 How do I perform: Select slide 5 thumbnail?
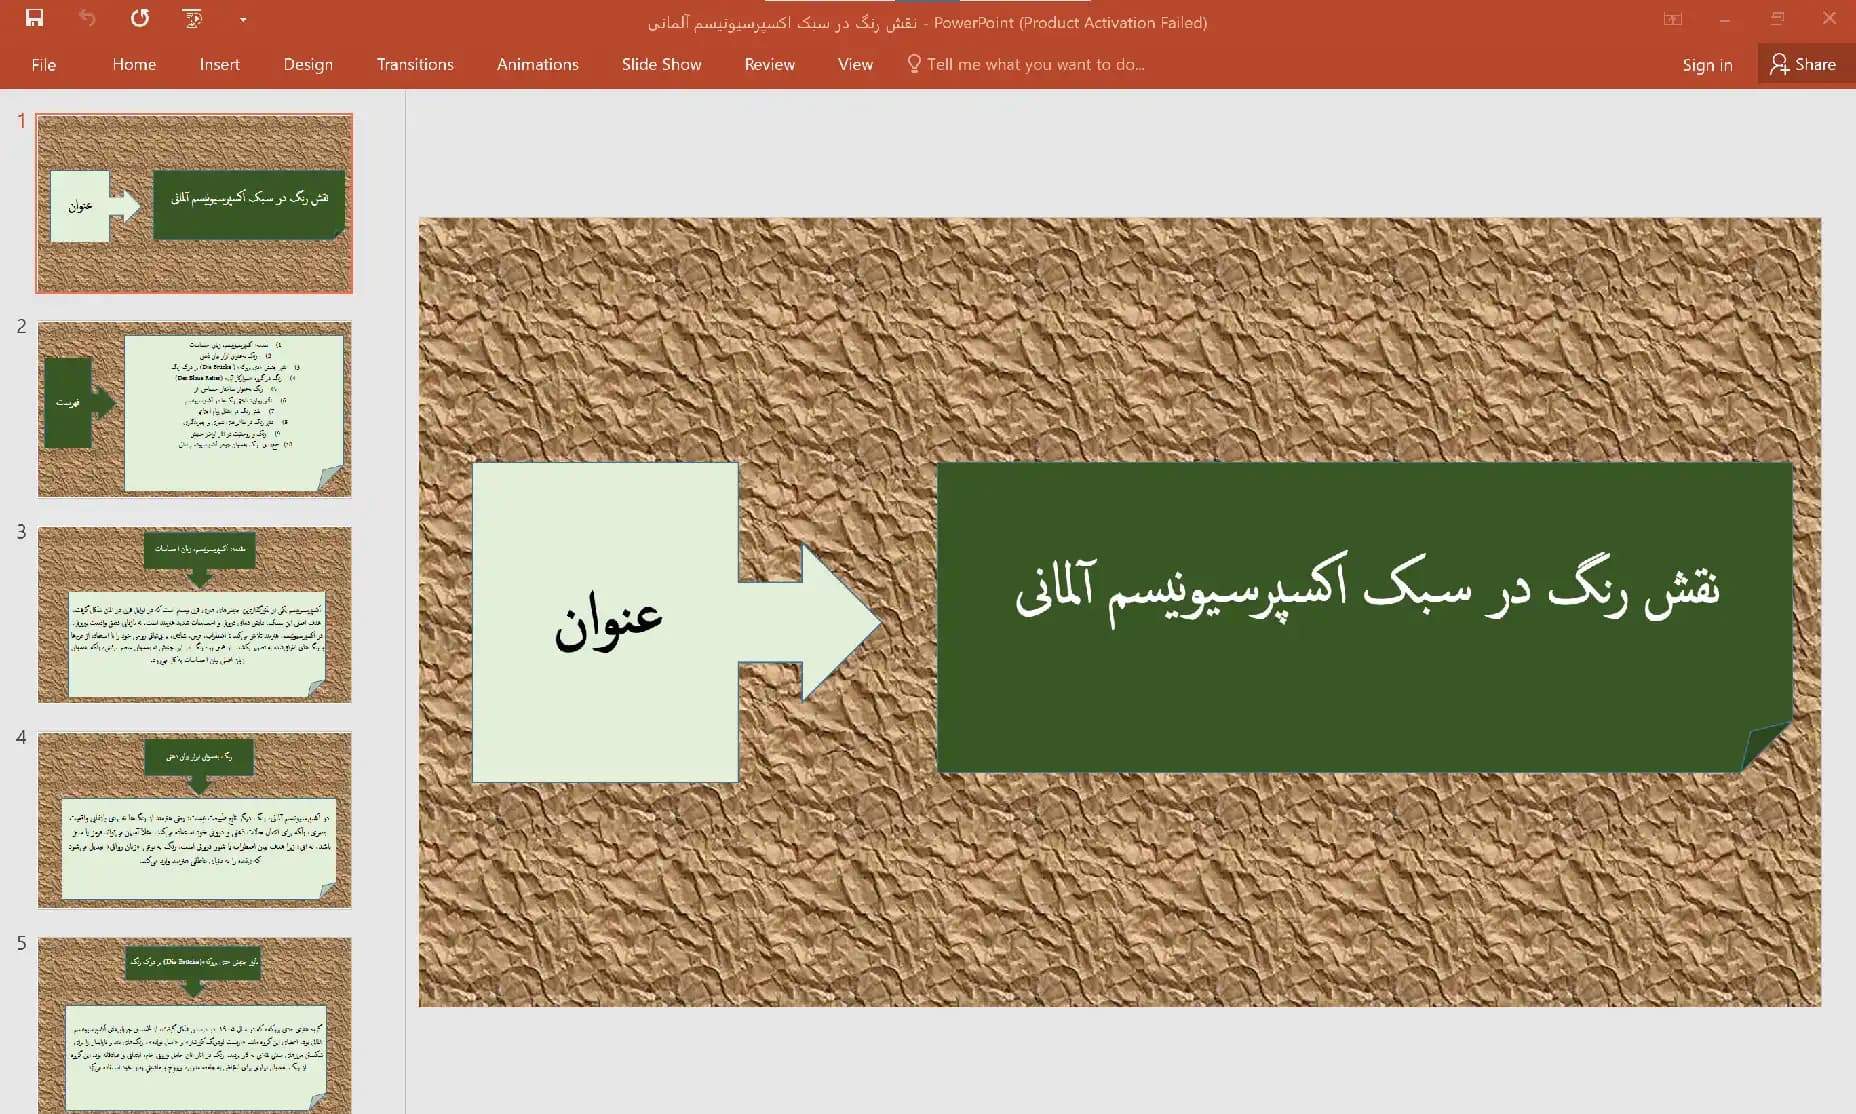coord(194,1025)
